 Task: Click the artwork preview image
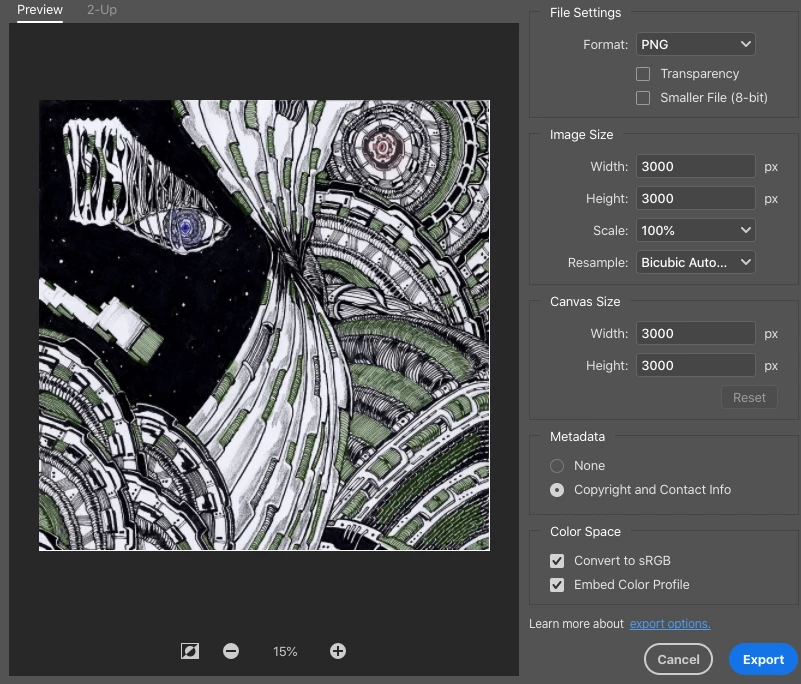pos(264,325)
